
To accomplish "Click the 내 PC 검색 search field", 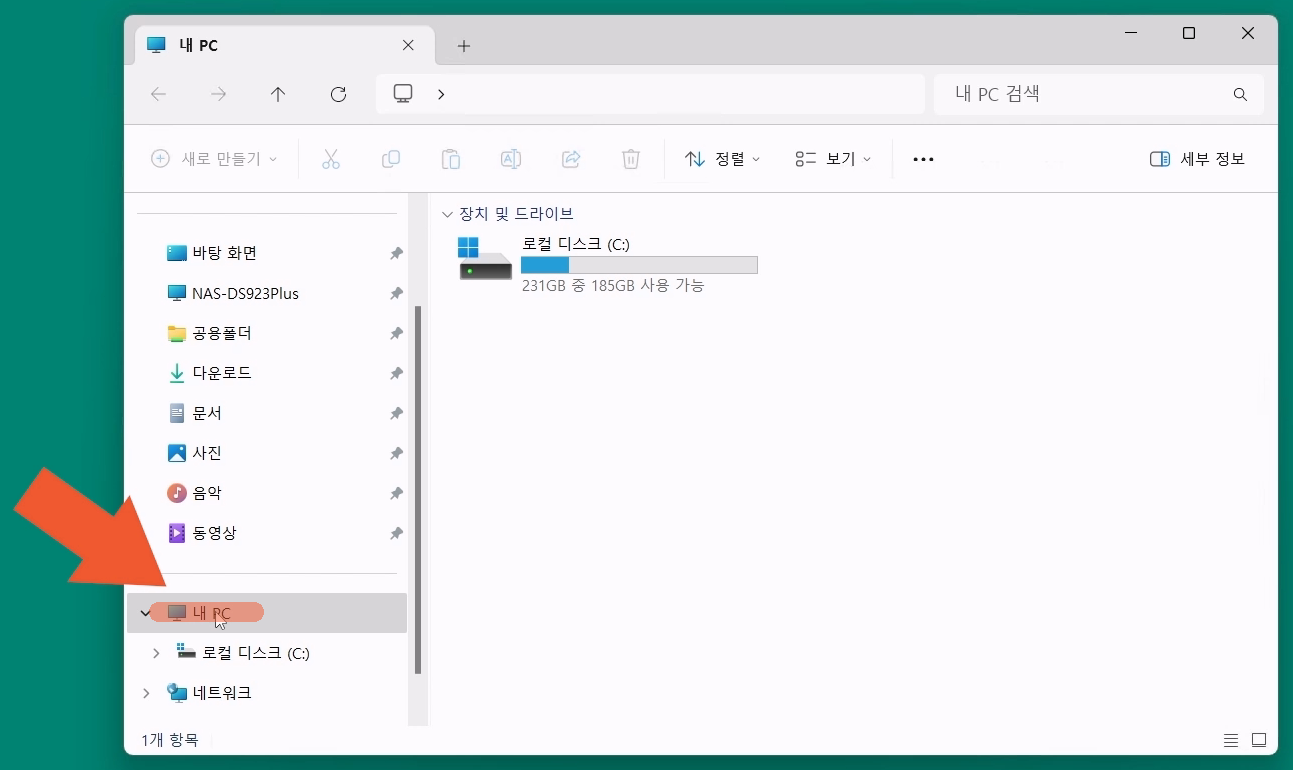I will coord(1080,95).
